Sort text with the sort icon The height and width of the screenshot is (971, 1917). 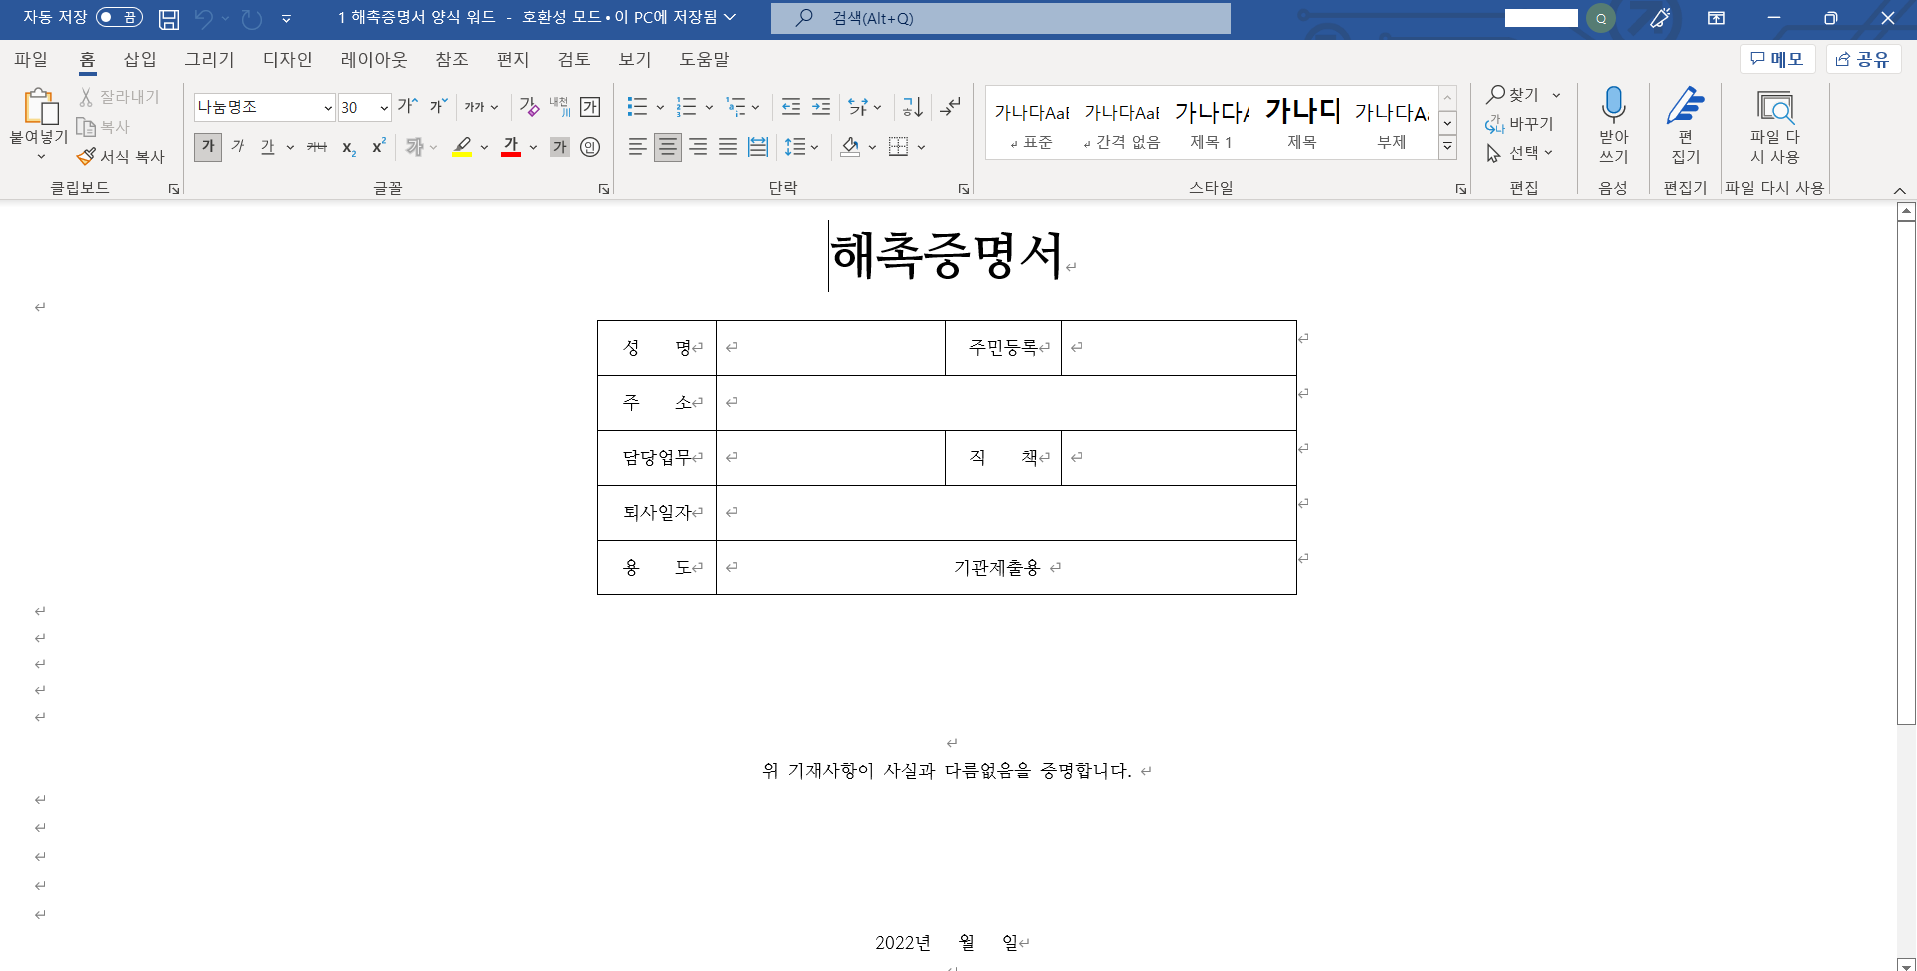pyautogui.click(x=912, y=106)
